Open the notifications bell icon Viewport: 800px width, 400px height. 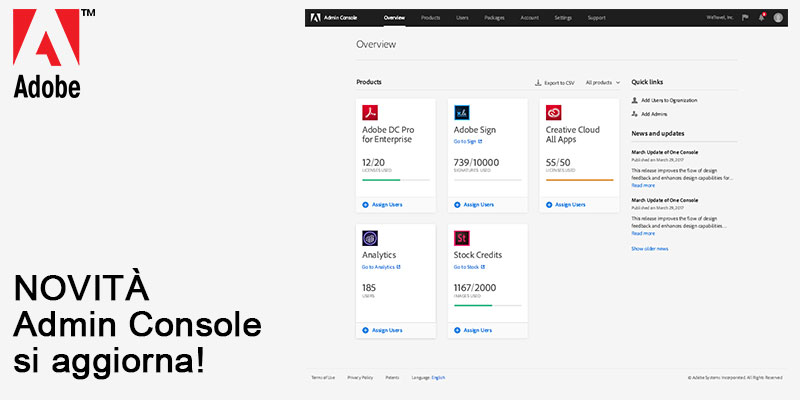762,17
